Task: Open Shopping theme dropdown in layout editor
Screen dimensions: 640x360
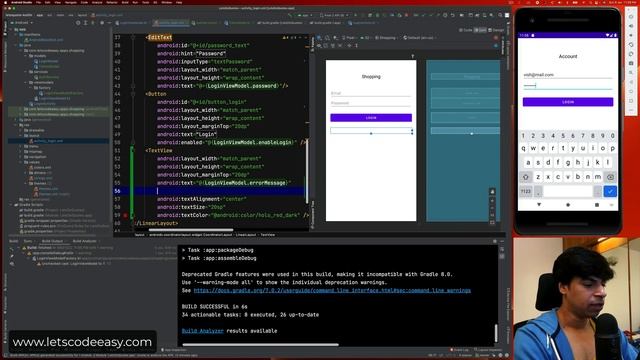Action: point(386,38)
